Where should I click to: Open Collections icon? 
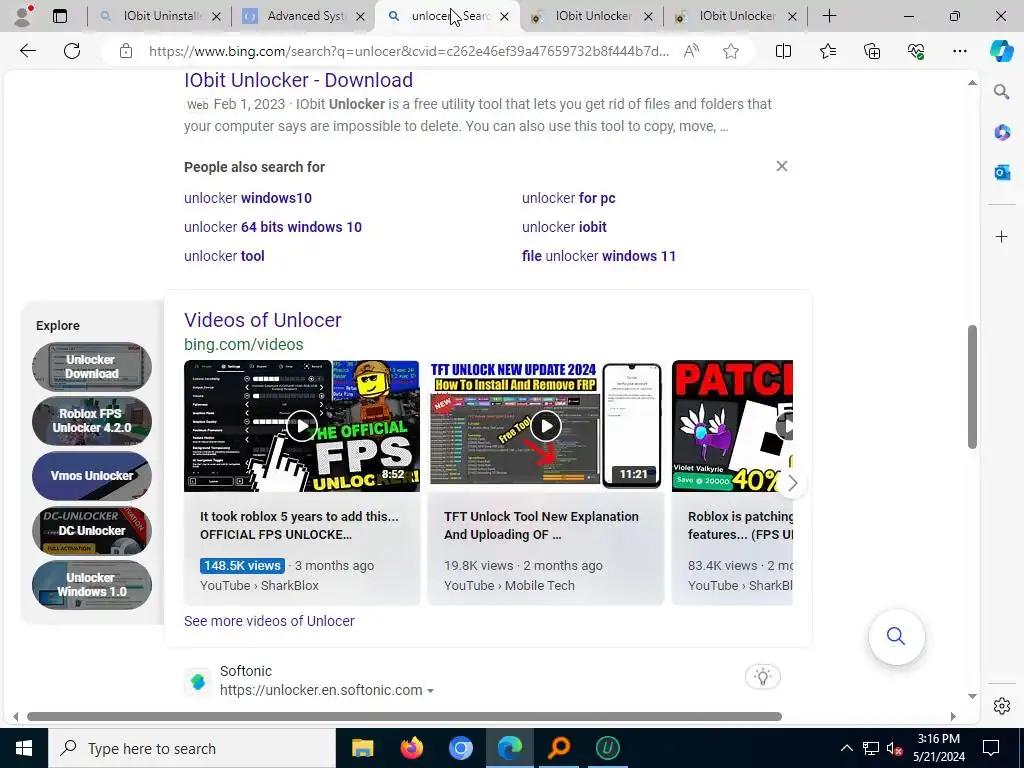tap(872, 51)
